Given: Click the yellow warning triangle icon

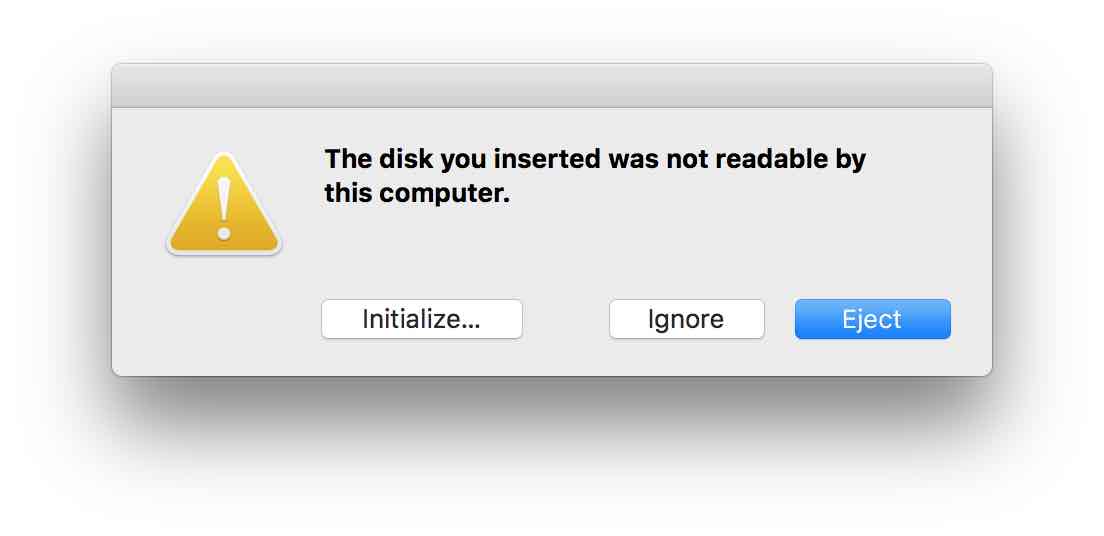Looking at the screenshot, I should click(x=224, y=205).
